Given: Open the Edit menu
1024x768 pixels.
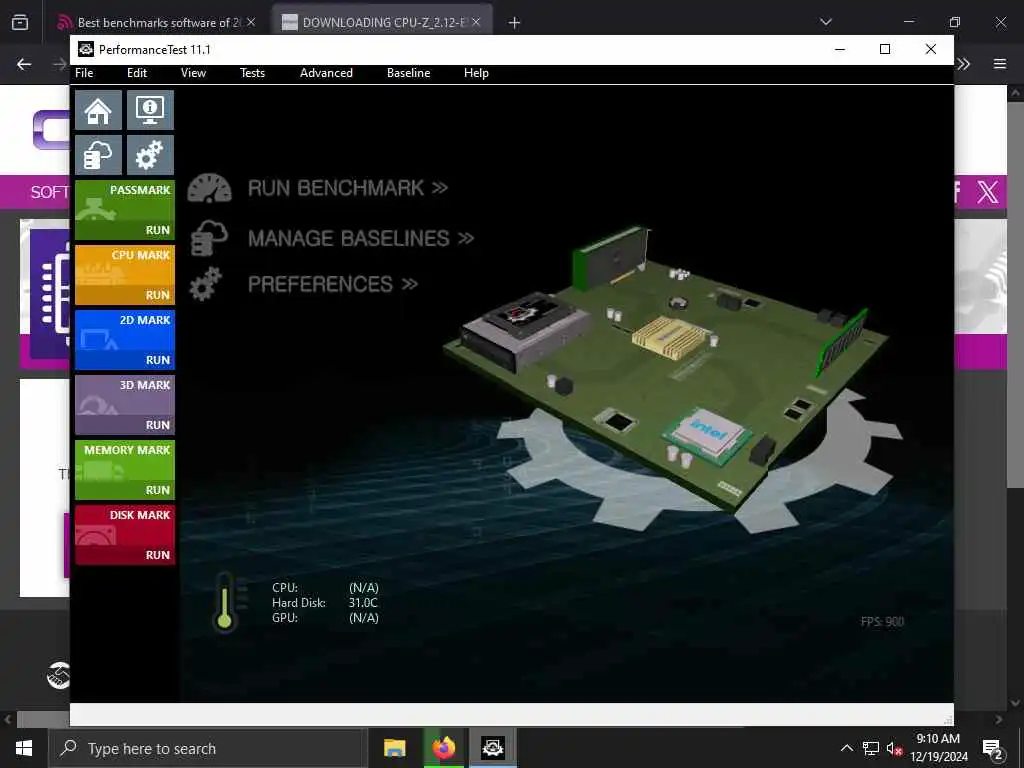Looking at the screenshot, I should [136, 73].
